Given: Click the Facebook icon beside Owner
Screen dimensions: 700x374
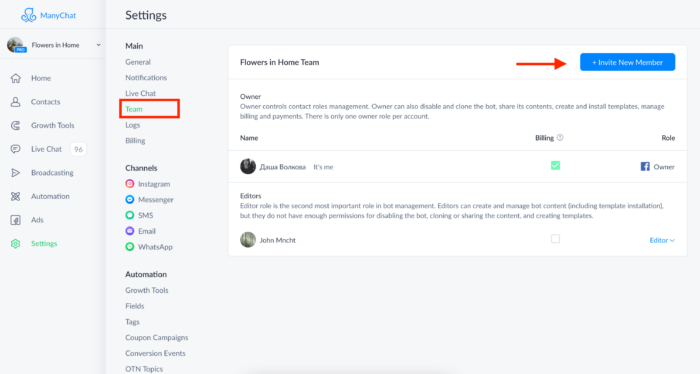Looking at the screenshot, I should pyautogui.click(x=645, y=166).
